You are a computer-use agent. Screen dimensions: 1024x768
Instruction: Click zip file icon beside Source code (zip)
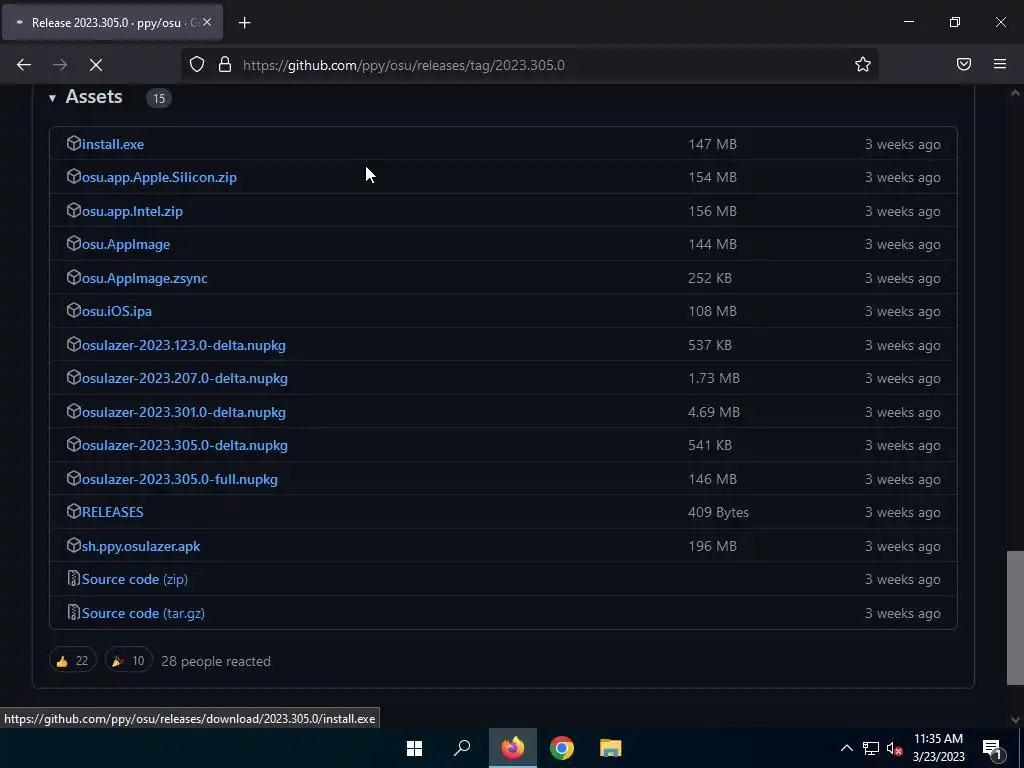74,579
